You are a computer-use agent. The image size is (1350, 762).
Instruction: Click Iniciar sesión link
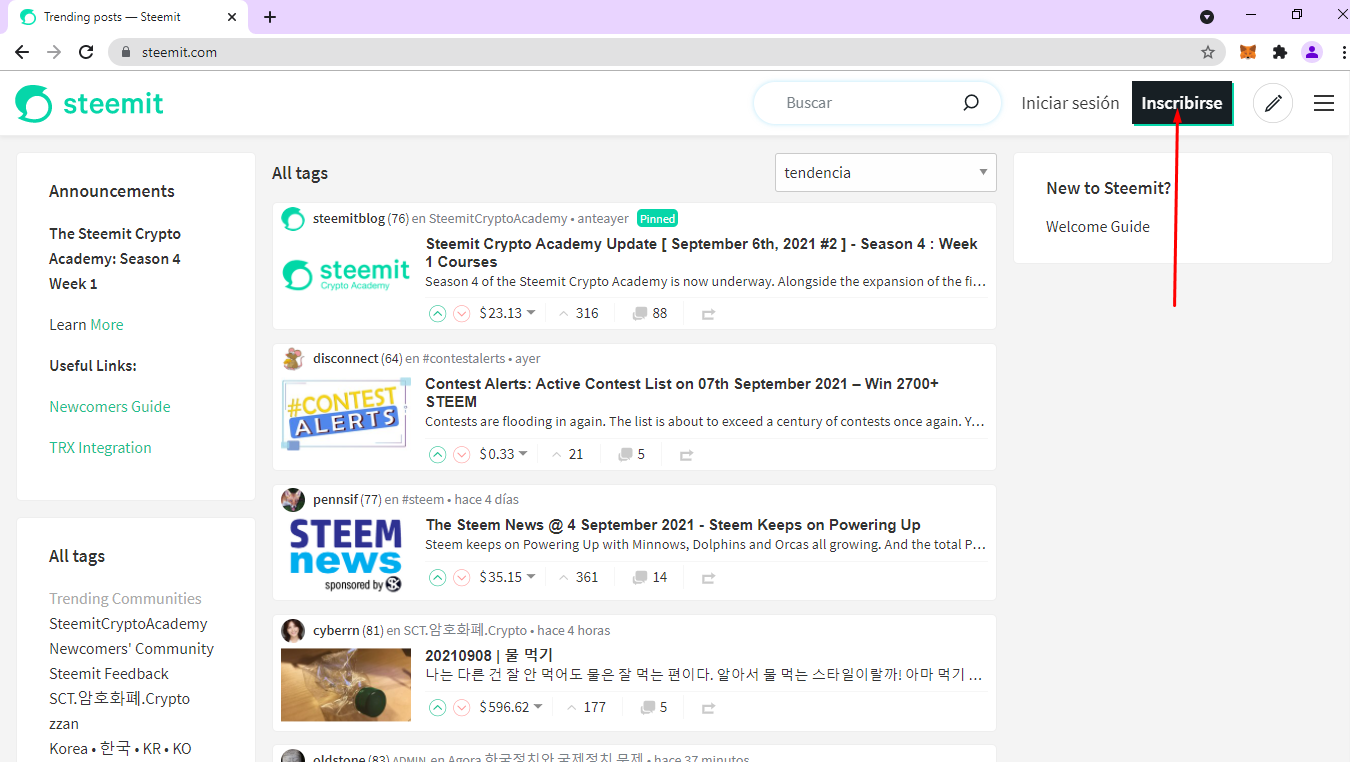coord(1070,103)
